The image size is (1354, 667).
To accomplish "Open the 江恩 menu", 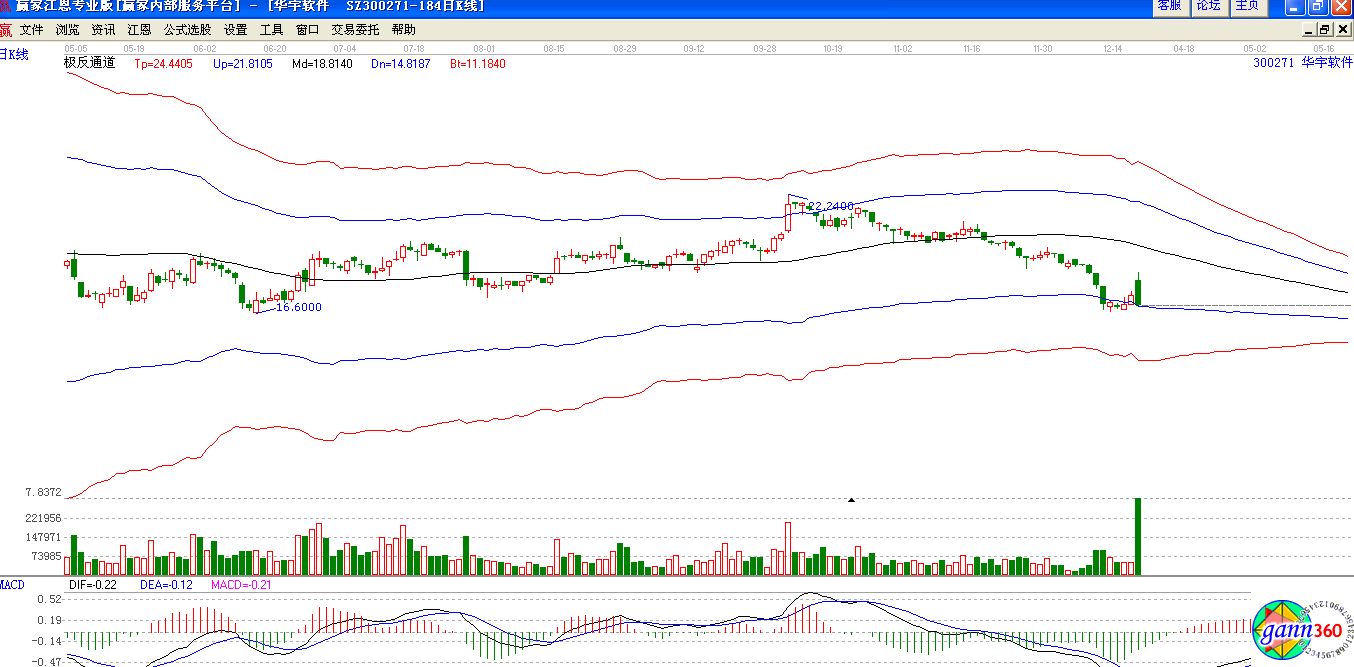I will 139,30.
